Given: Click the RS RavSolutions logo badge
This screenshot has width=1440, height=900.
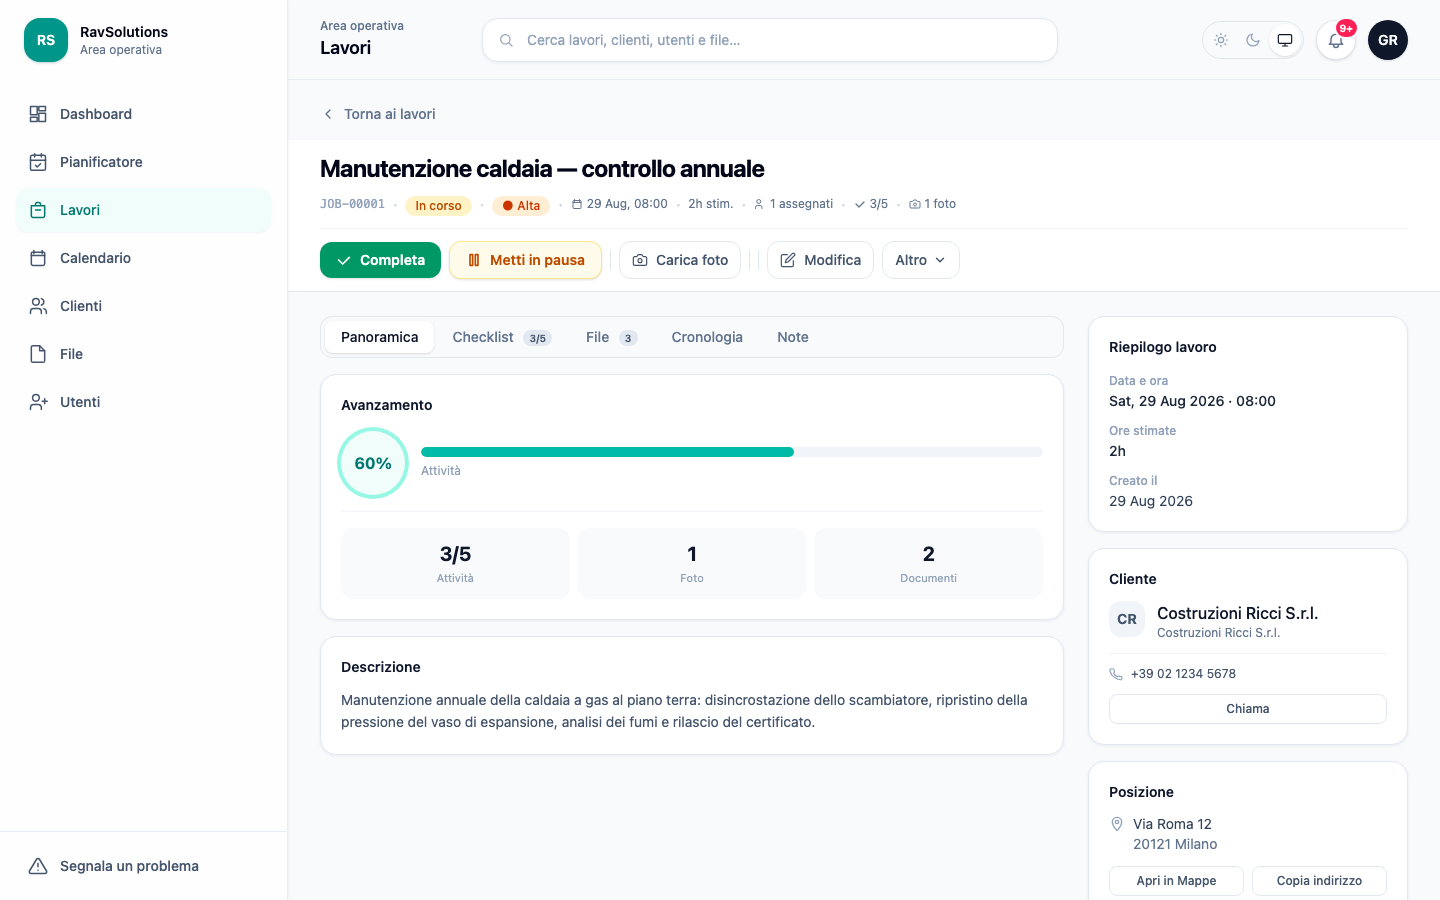Looking at the screenshot, I should click(46, 40).
